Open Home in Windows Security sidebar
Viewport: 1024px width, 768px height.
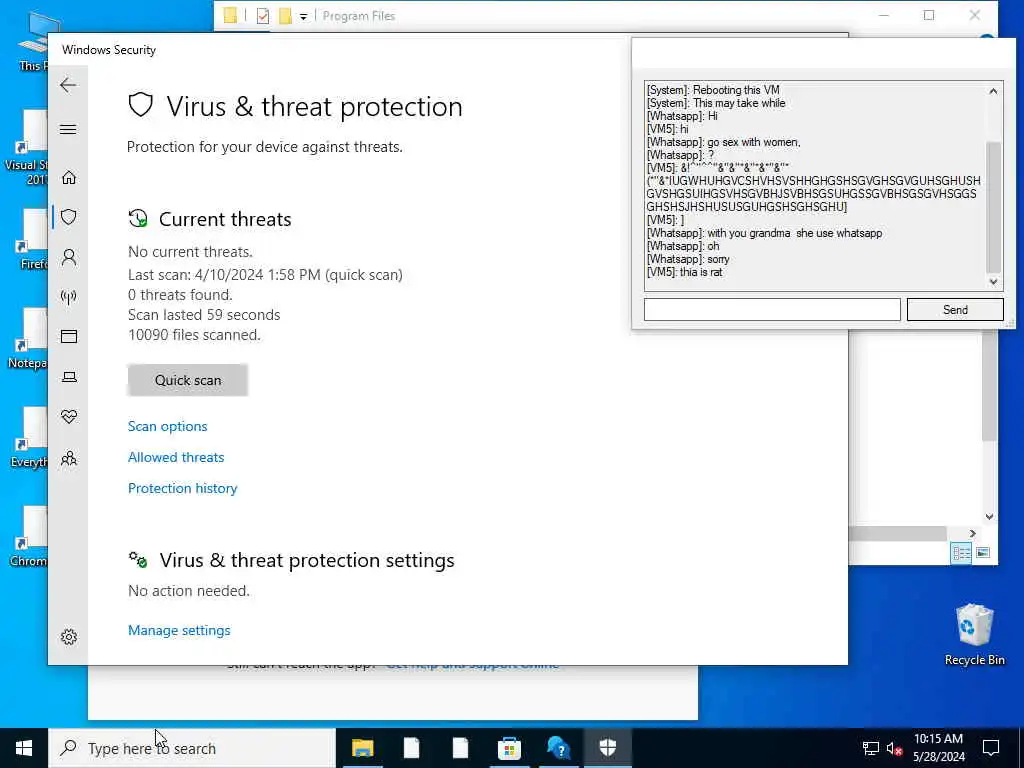pyautogui.click(x=69, y=178)
